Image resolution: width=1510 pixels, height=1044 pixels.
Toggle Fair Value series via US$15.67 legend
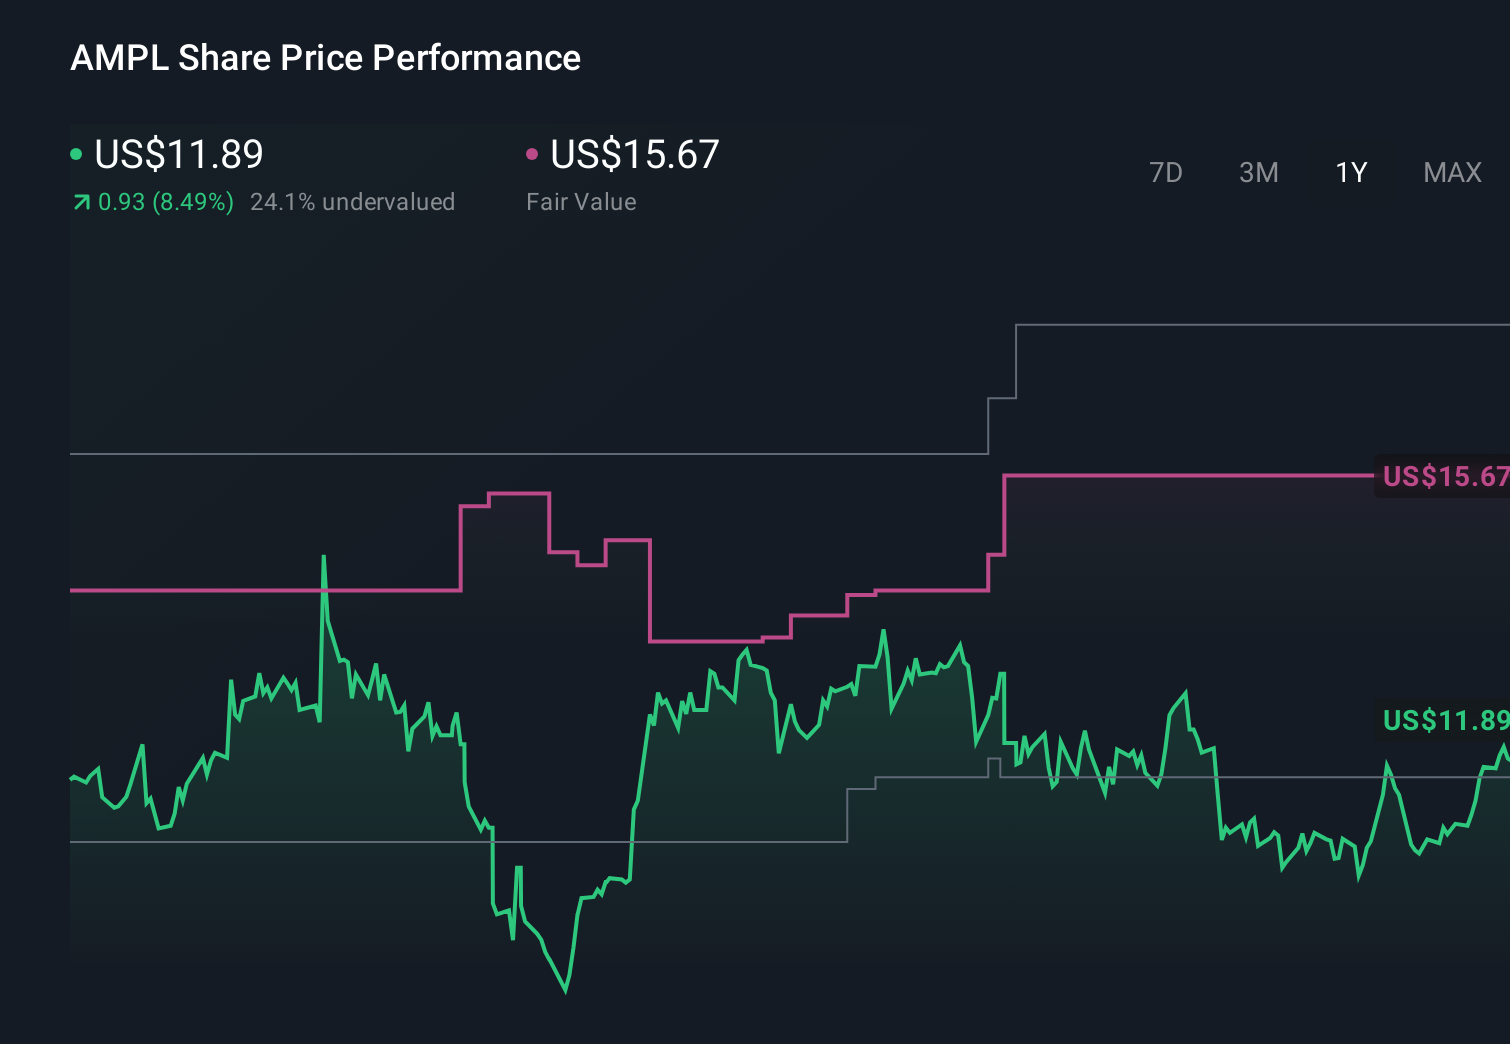pos(635,155)
